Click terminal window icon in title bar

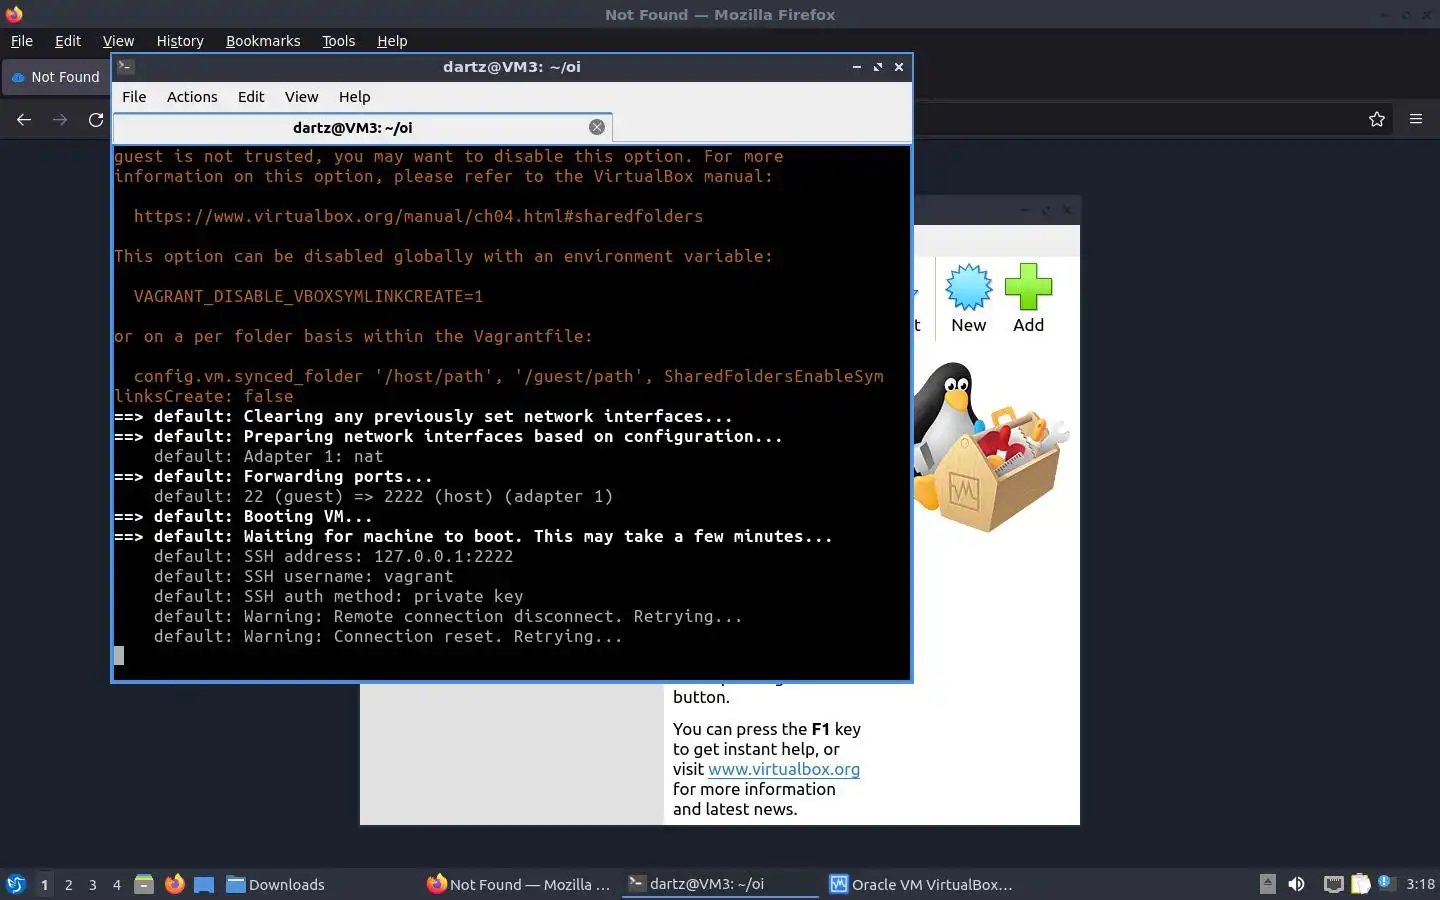coord(125,67)
